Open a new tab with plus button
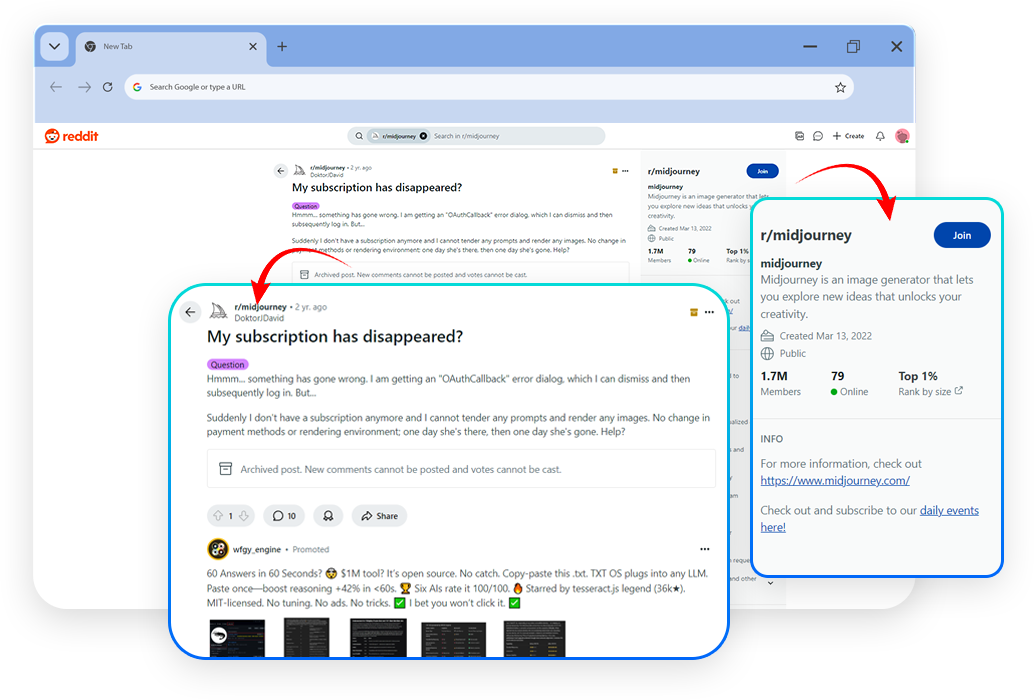1034x700 pixels. (282, 47)
